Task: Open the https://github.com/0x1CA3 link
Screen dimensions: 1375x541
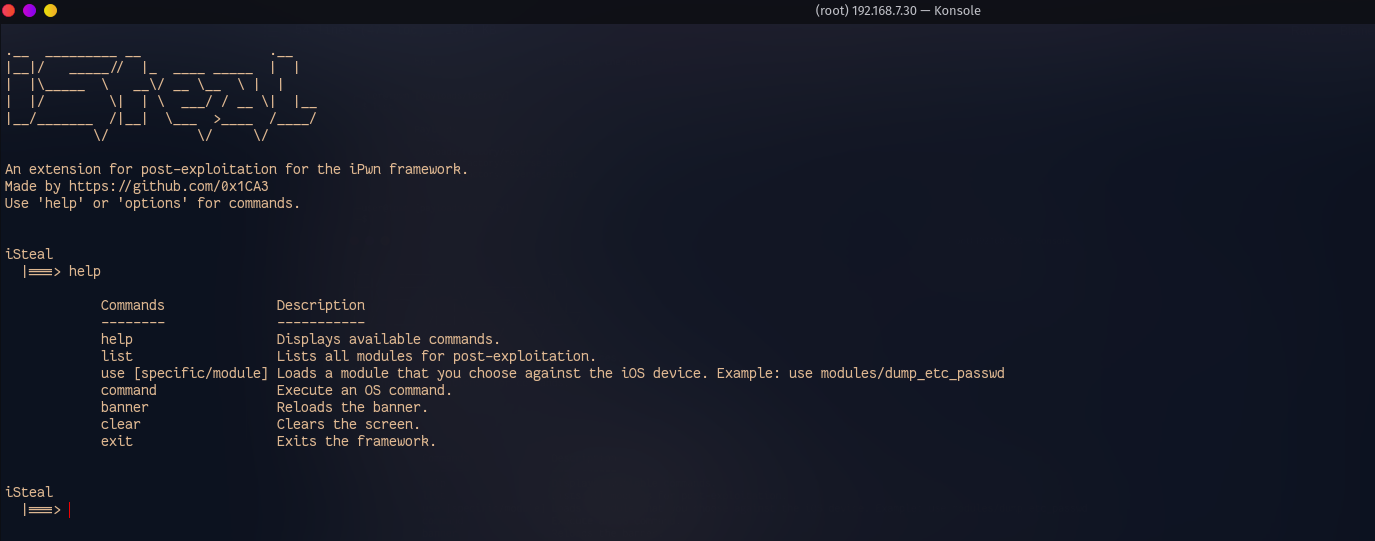Action: [169, 186]
